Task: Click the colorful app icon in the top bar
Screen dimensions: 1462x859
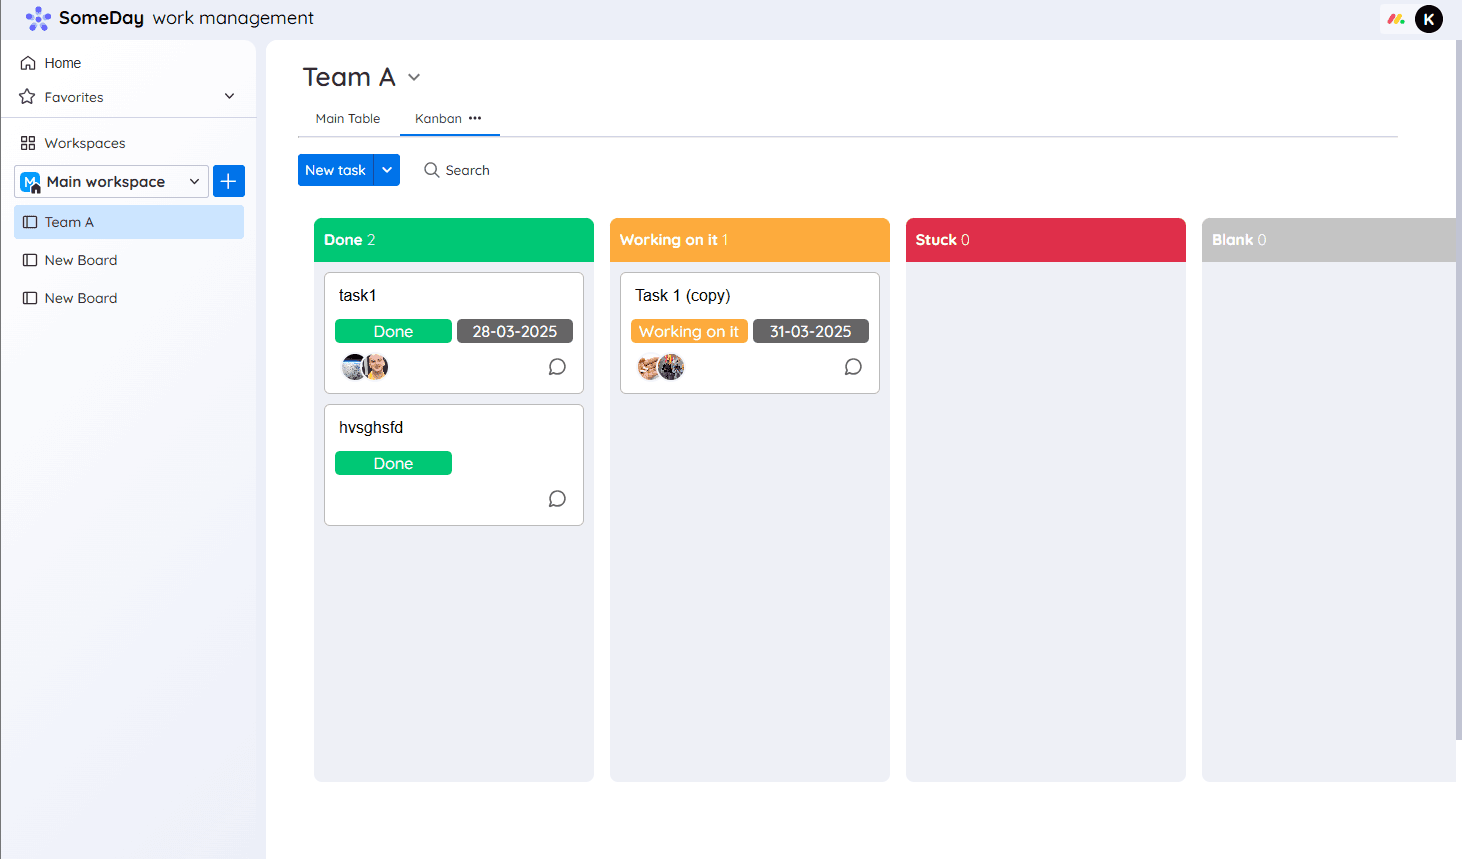Action: [1396, 18]
